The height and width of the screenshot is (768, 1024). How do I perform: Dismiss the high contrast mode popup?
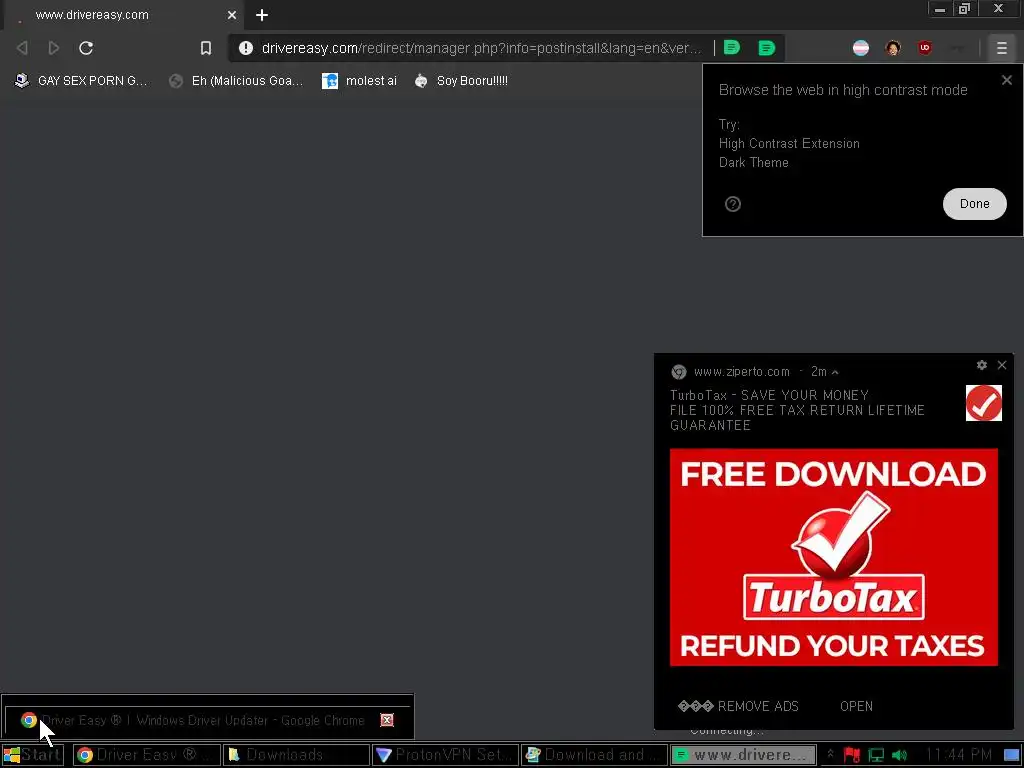point(1006,80)
